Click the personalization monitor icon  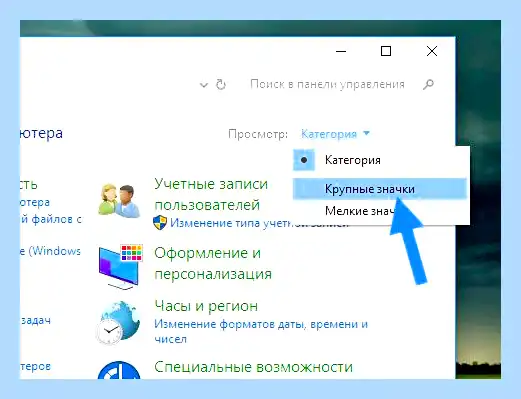(x=121, y=267)
